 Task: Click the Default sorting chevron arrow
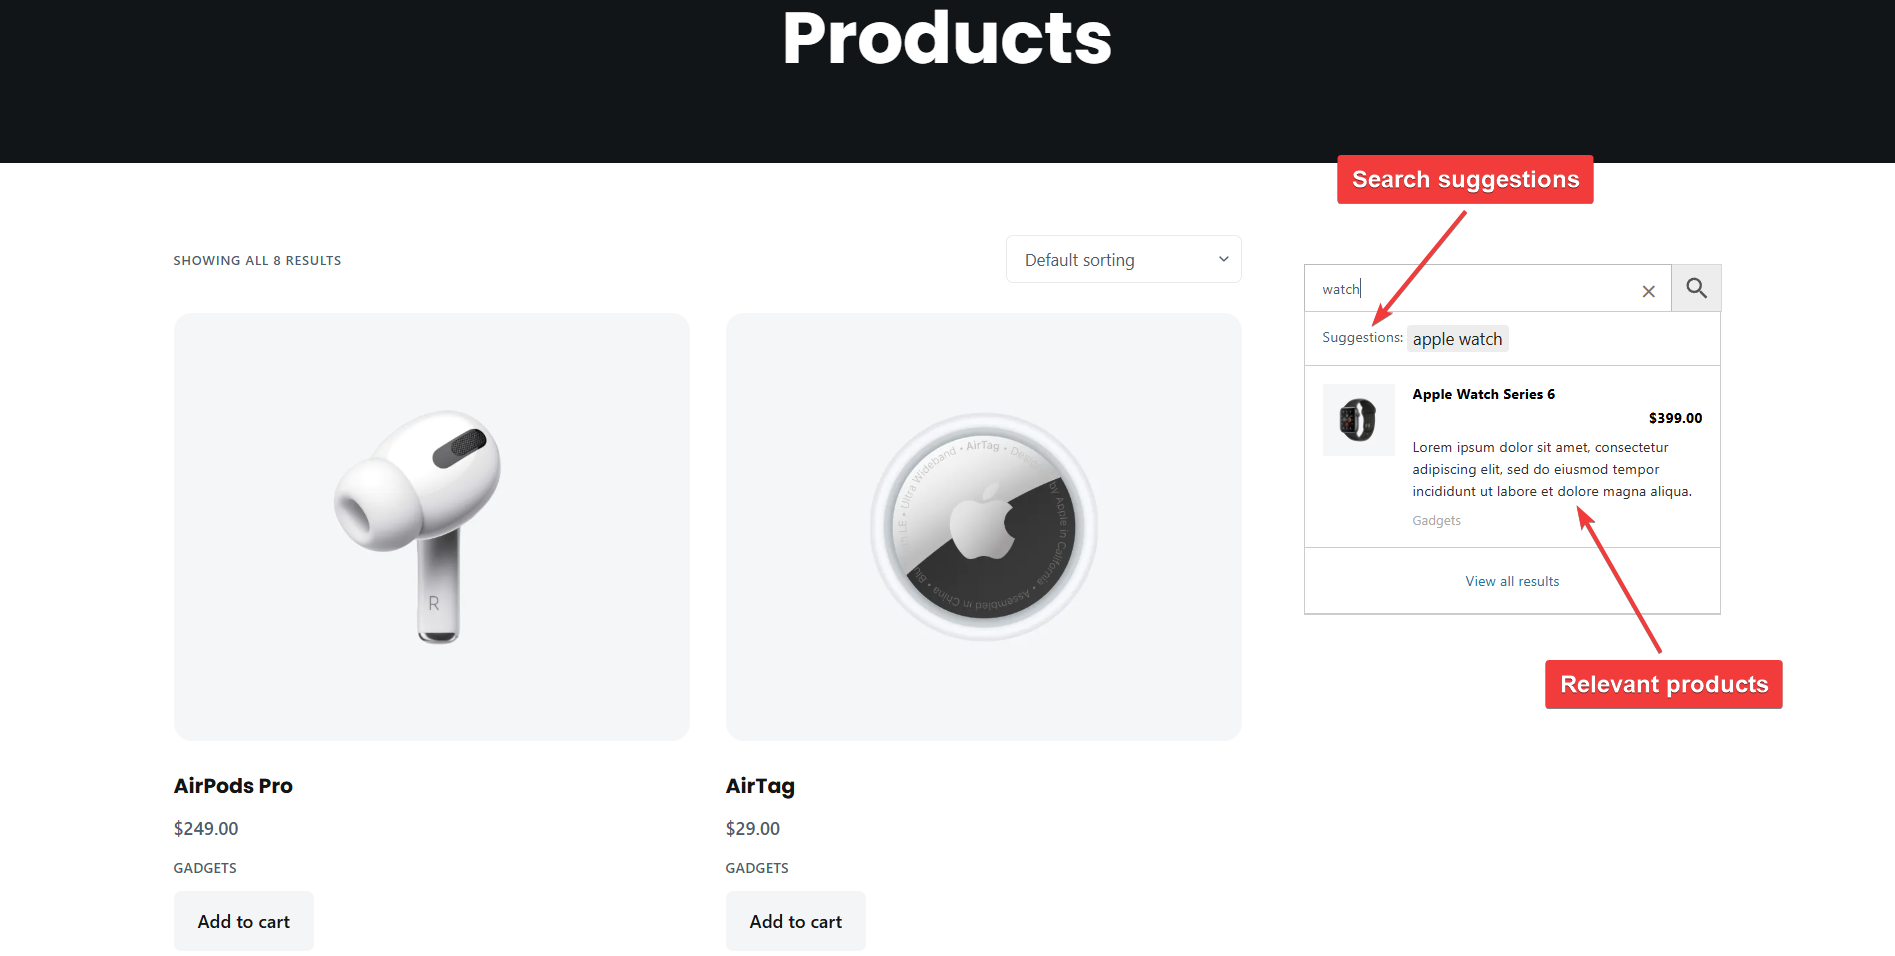pyautogui.click(x=1223, y=260)
